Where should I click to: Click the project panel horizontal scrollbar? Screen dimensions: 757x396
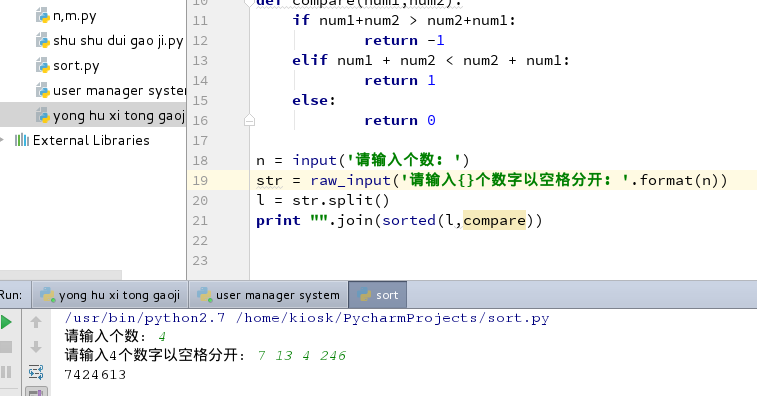point(61,275)
